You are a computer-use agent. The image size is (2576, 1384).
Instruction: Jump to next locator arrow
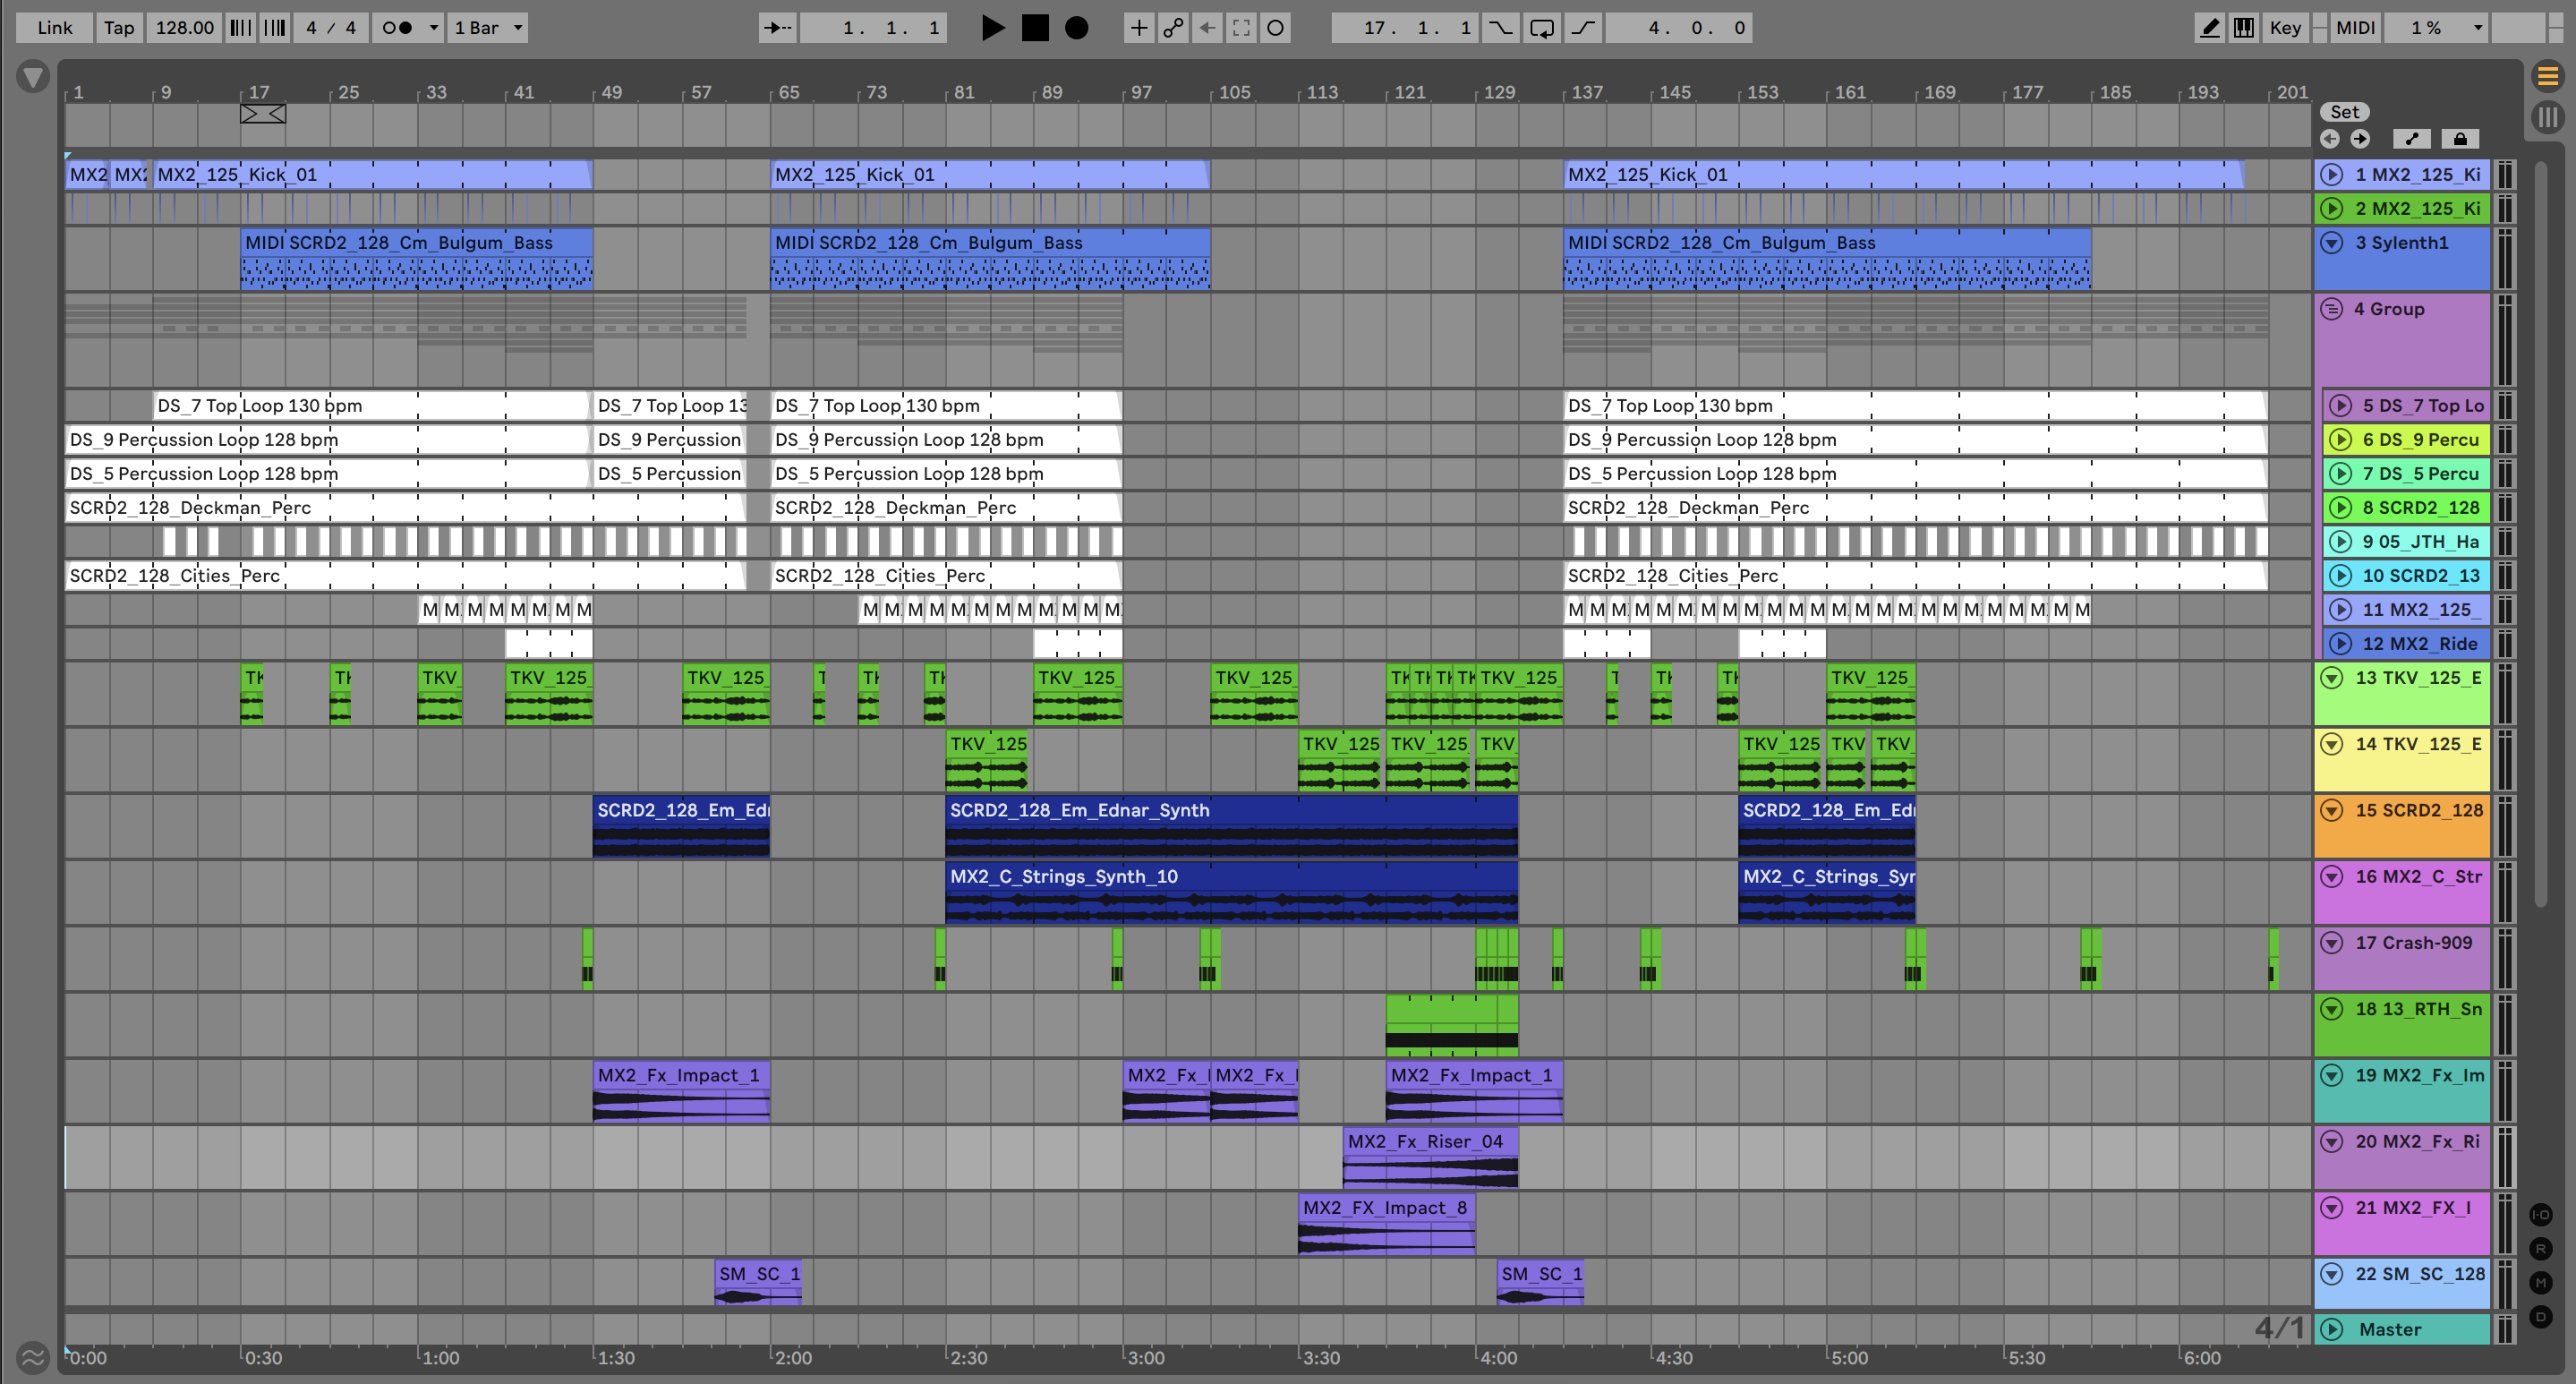[x=2359, y=139]
